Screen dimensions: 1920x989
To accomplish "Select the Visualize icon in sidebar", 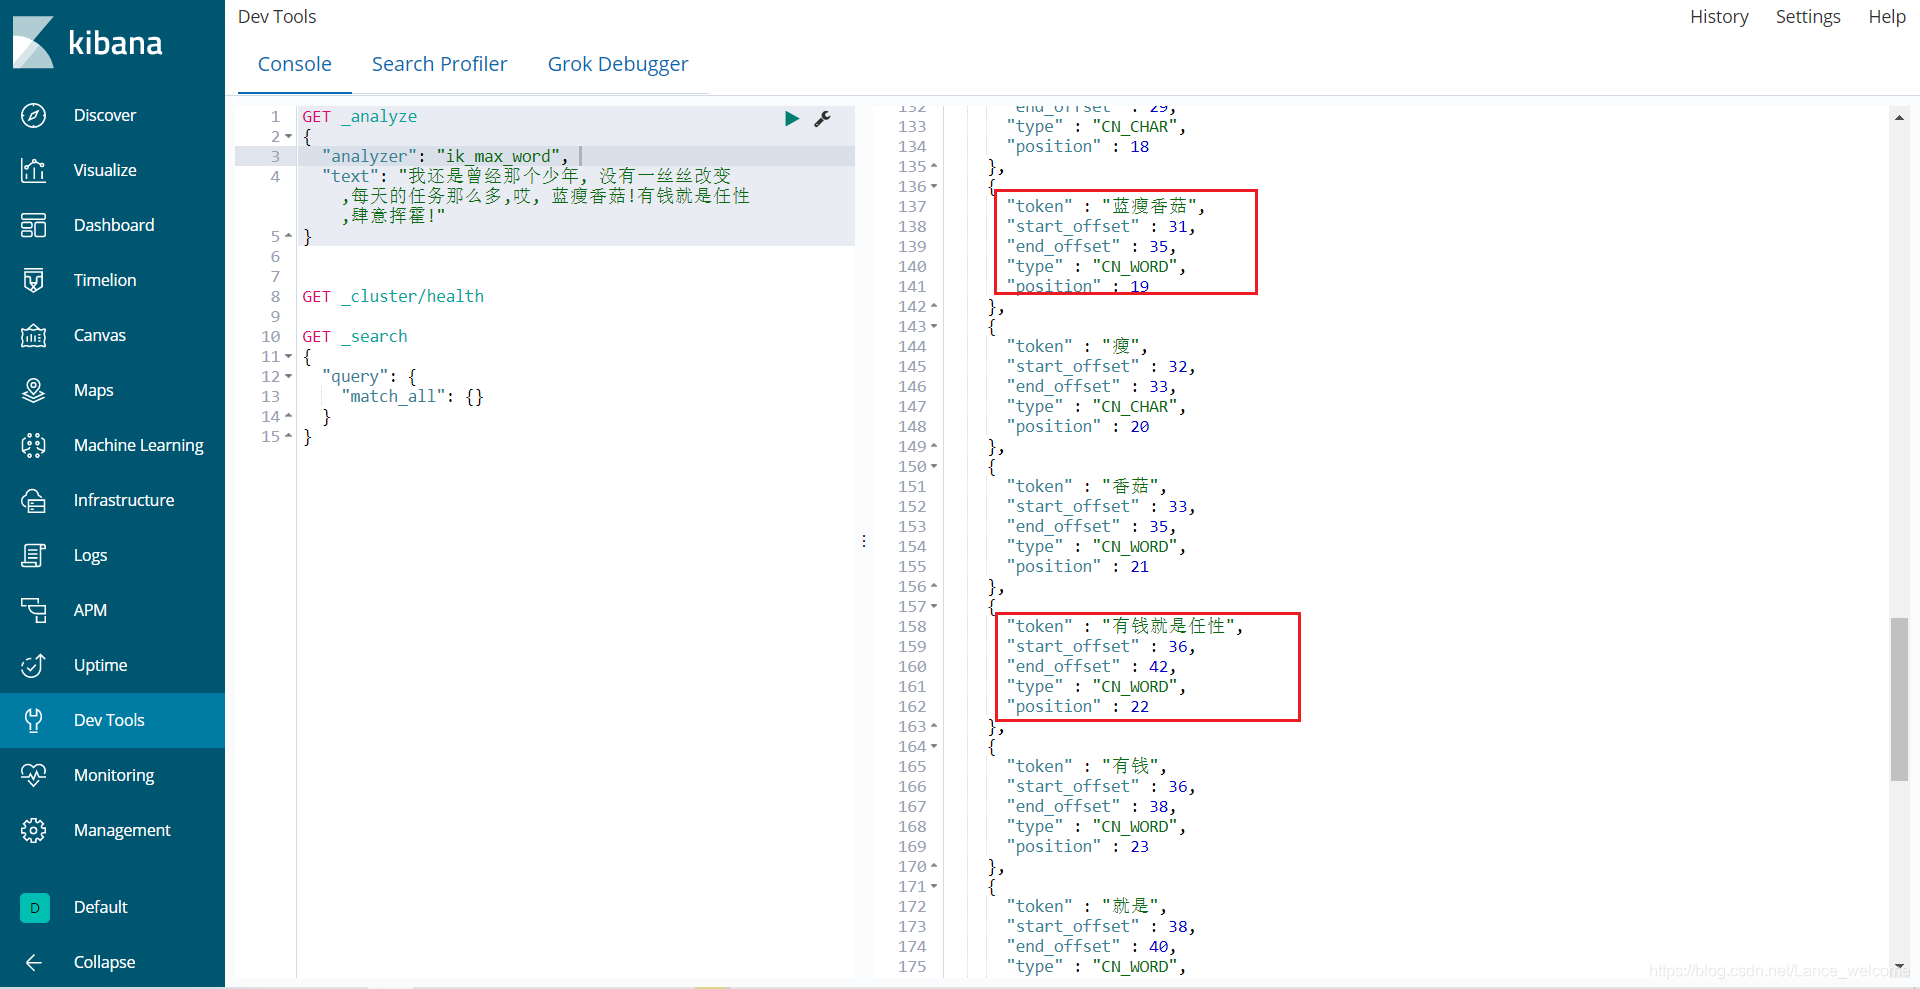I will [33, 170].
